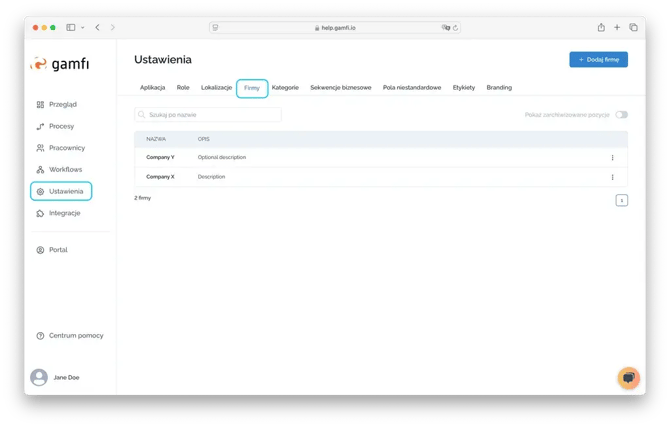
Task: Select page 1 in pagination
Action: click(x=621, y=200)
